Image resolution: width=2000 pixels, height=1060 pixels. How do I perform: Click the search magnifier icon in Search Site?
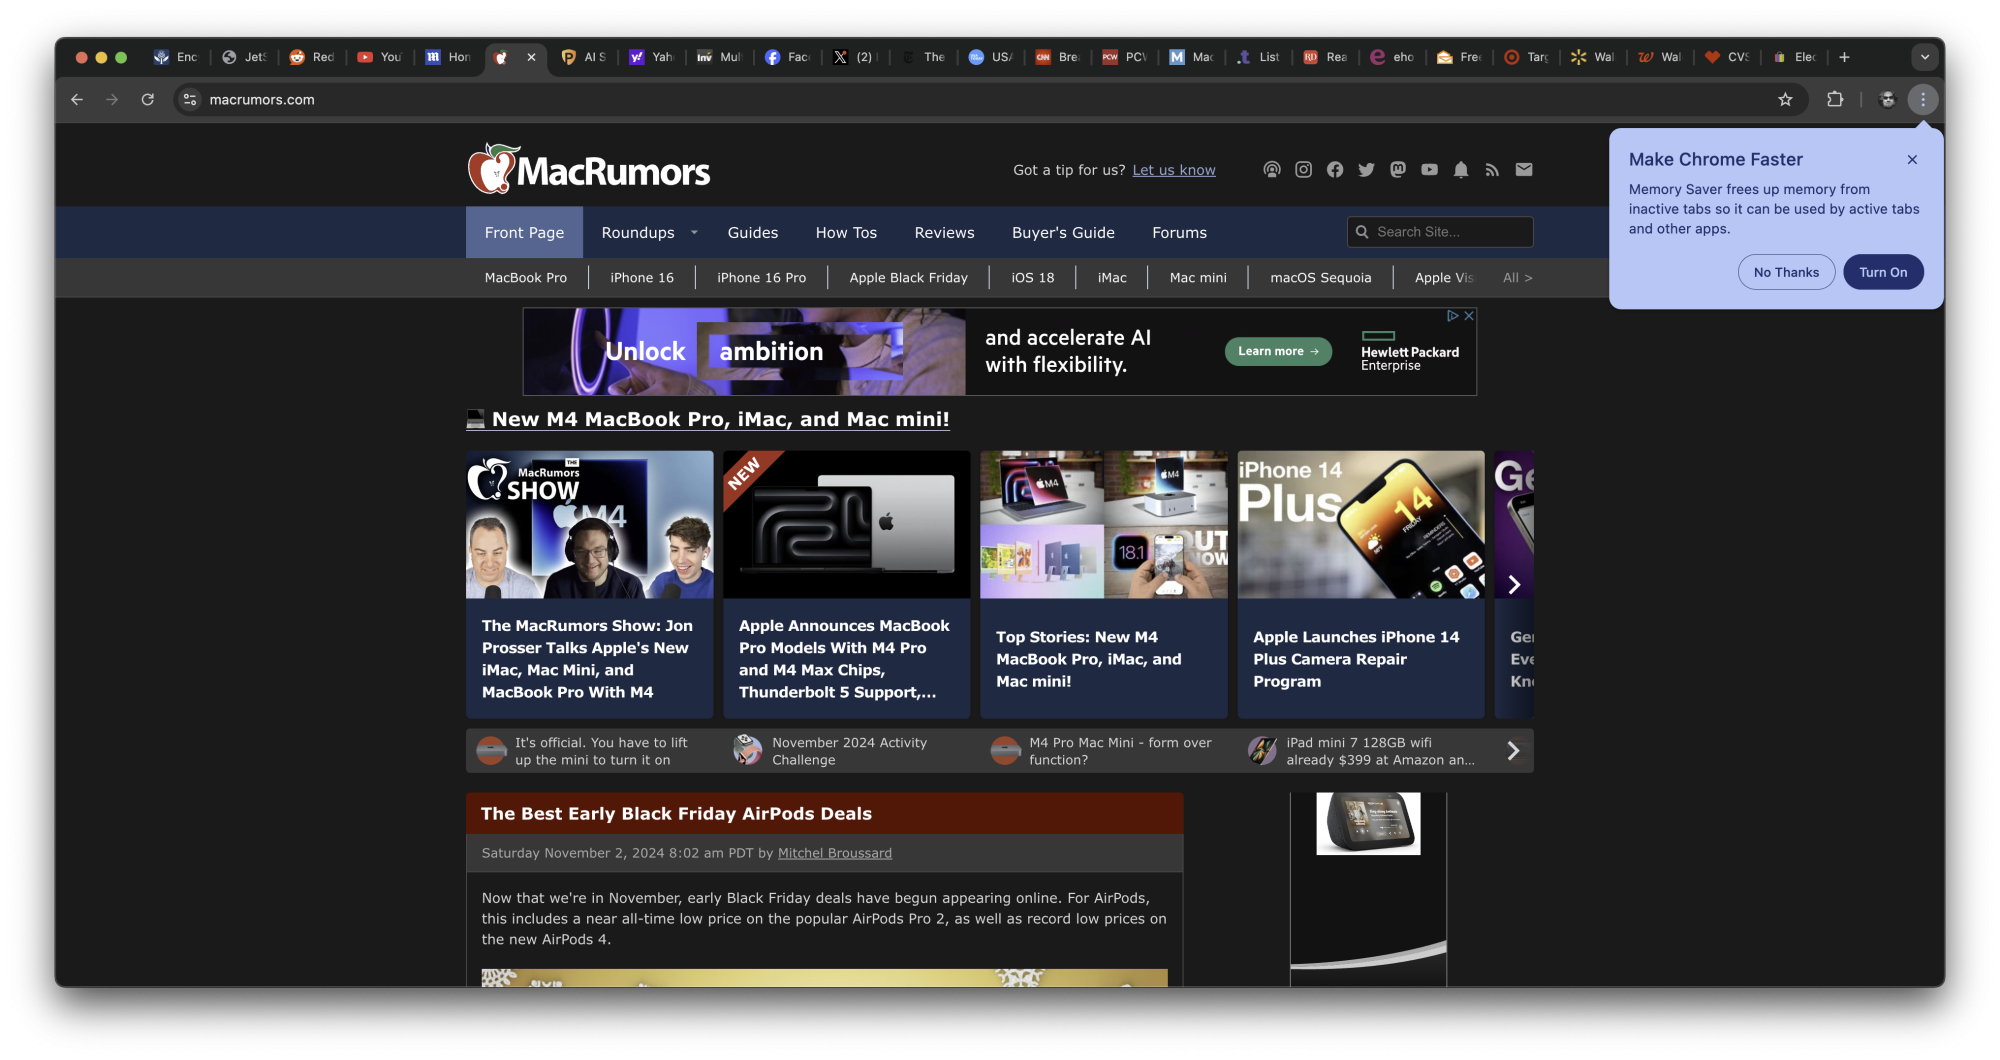(x=1362, y=232)
